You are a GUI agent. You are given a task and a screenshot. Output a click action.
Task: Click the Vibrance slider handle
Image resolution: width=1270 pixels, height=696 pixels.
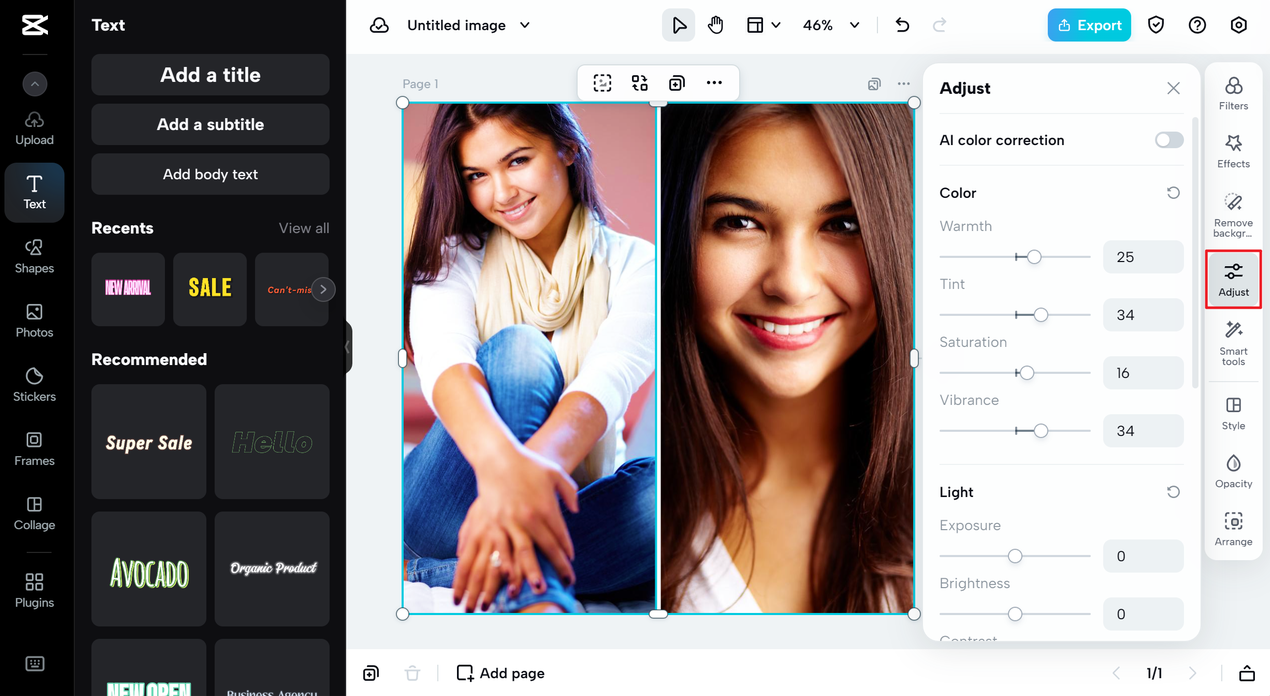1041,431
